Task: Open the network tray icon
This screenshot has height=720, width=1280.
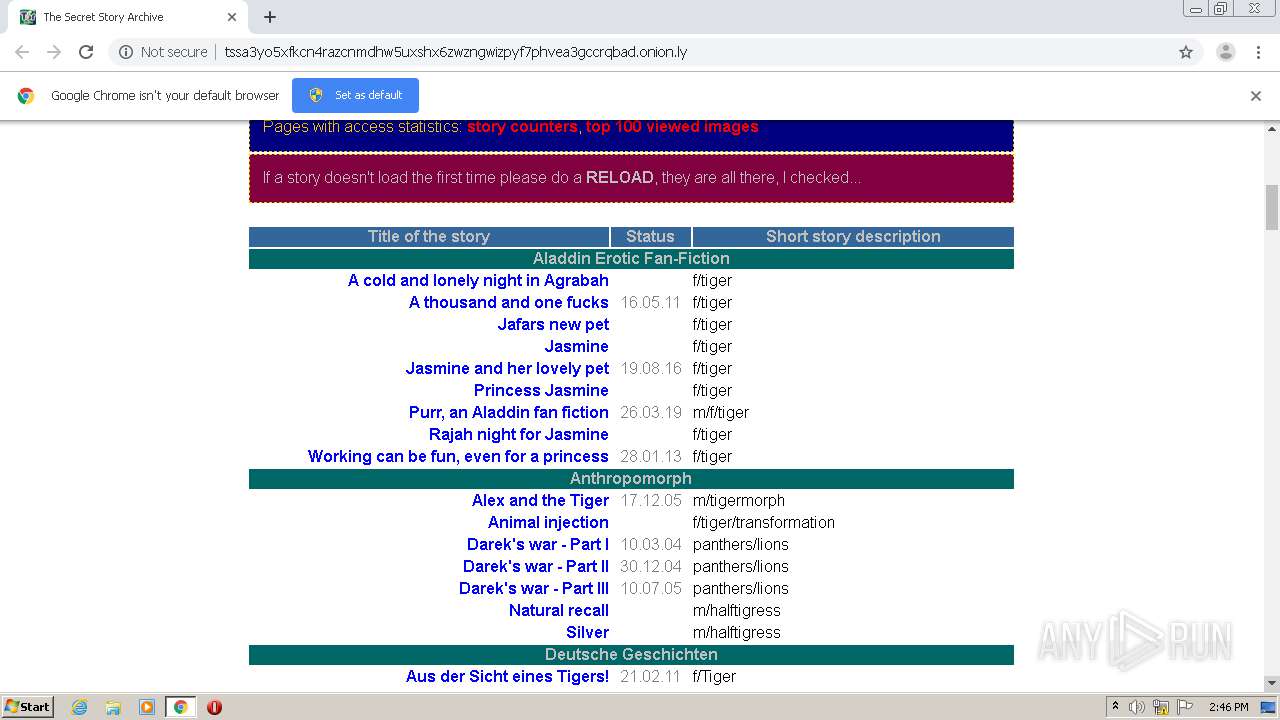Action: [x=1161, y=707]
